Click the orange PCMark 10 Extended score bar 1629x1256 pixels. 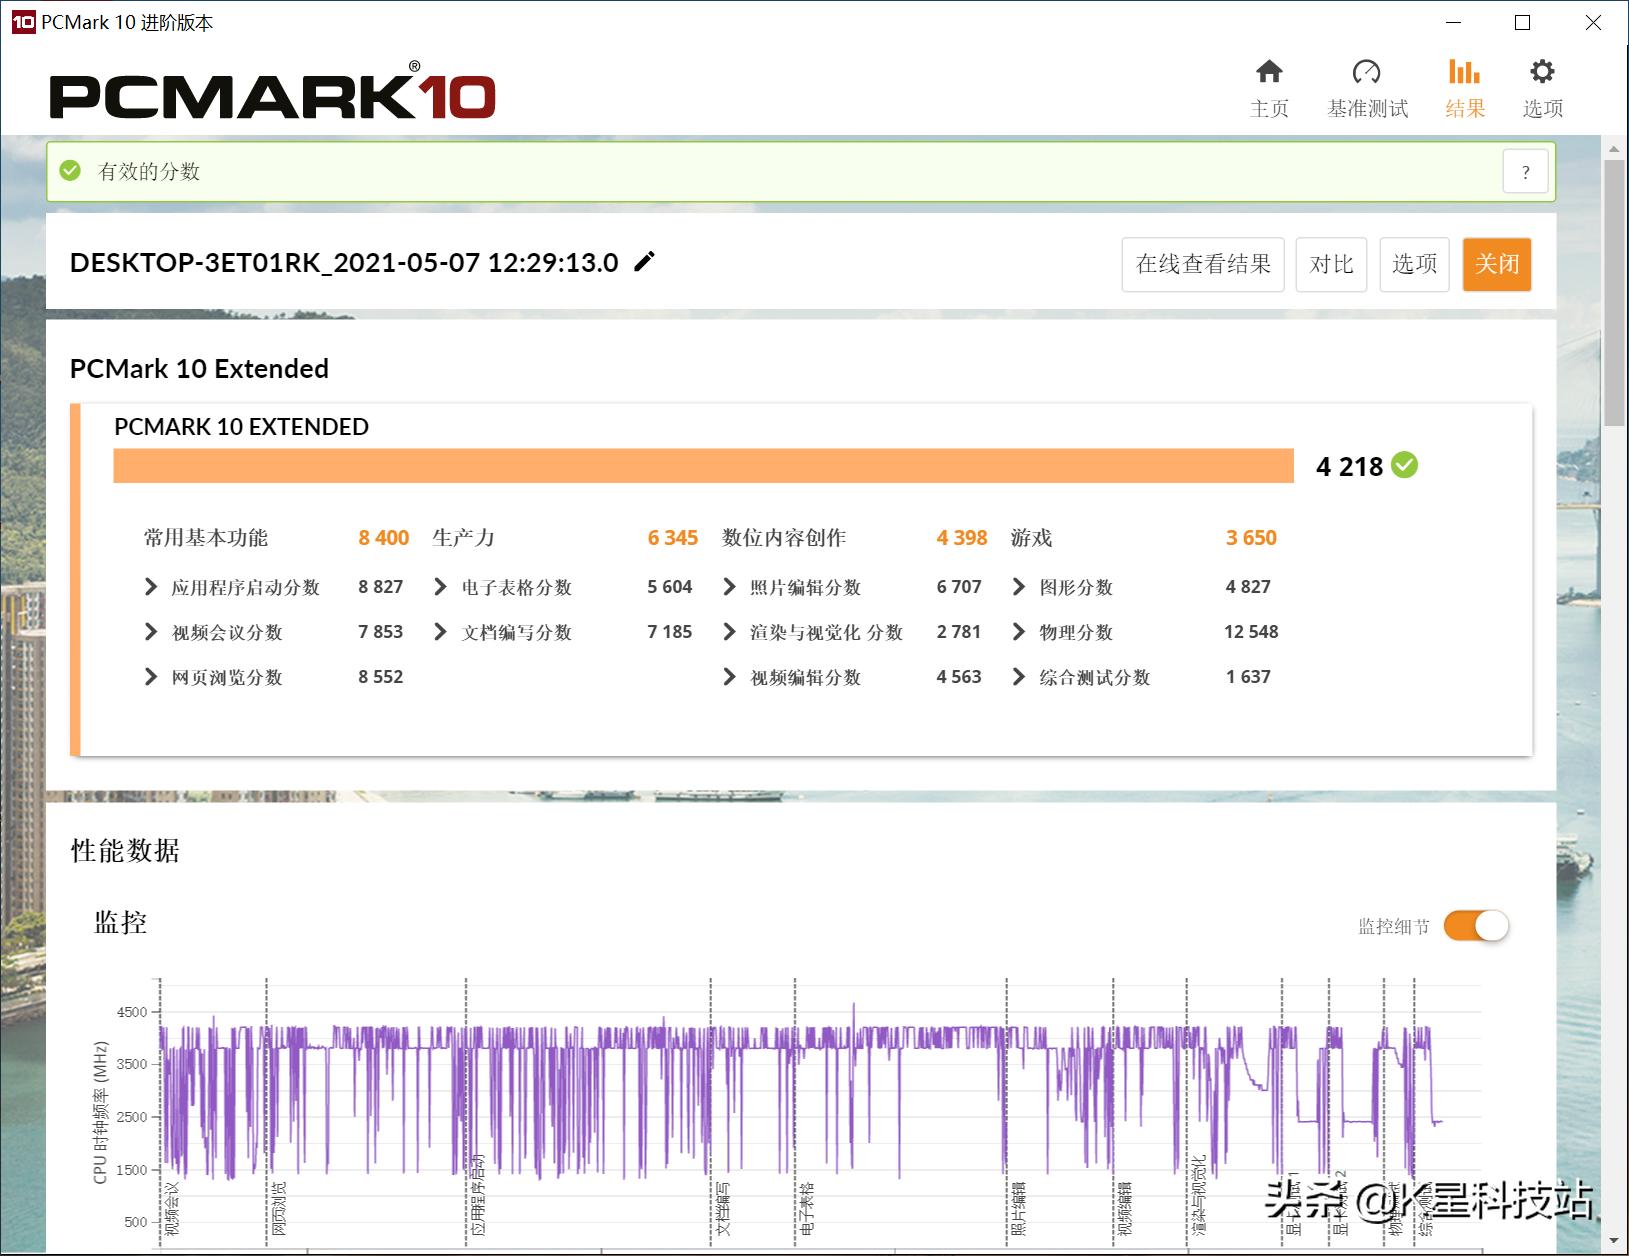pyautogui.click(x=703, y=466)
